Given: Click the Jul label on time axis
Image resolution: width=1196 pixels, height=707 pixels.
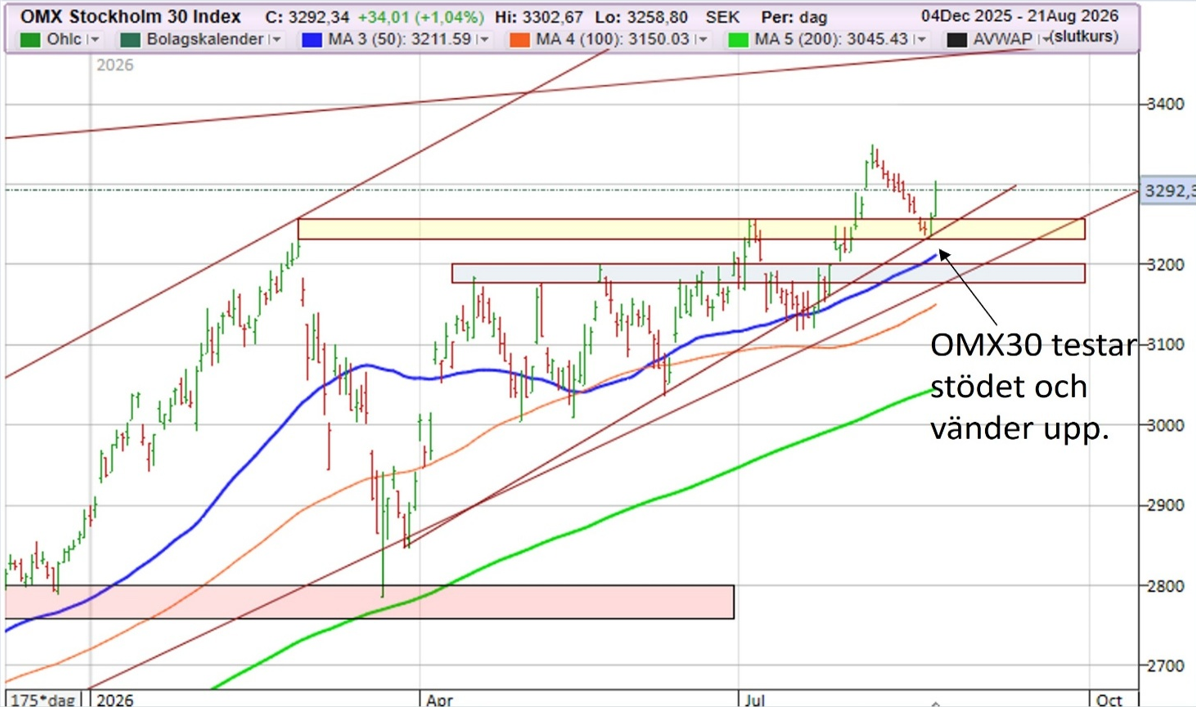Looking at the screenshot, I should point(754,699).
